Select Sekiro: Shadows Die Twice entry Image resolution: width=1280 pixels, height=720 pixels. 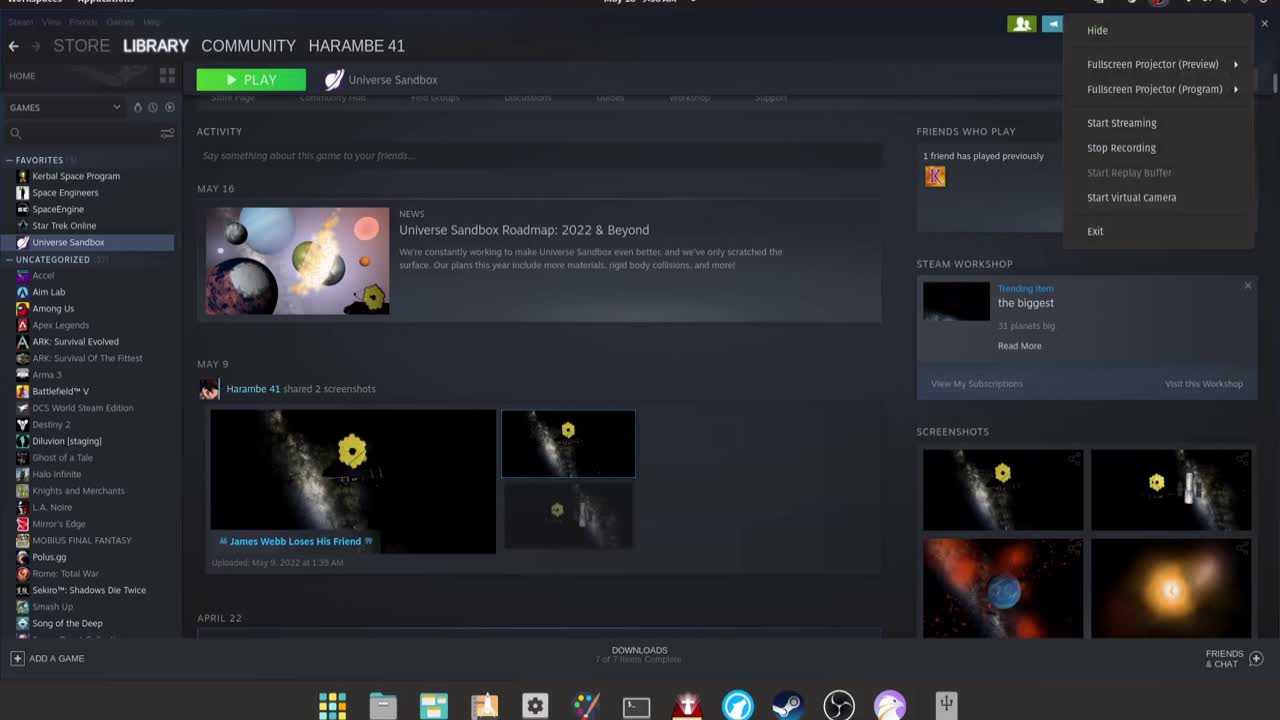click(89, 590)
